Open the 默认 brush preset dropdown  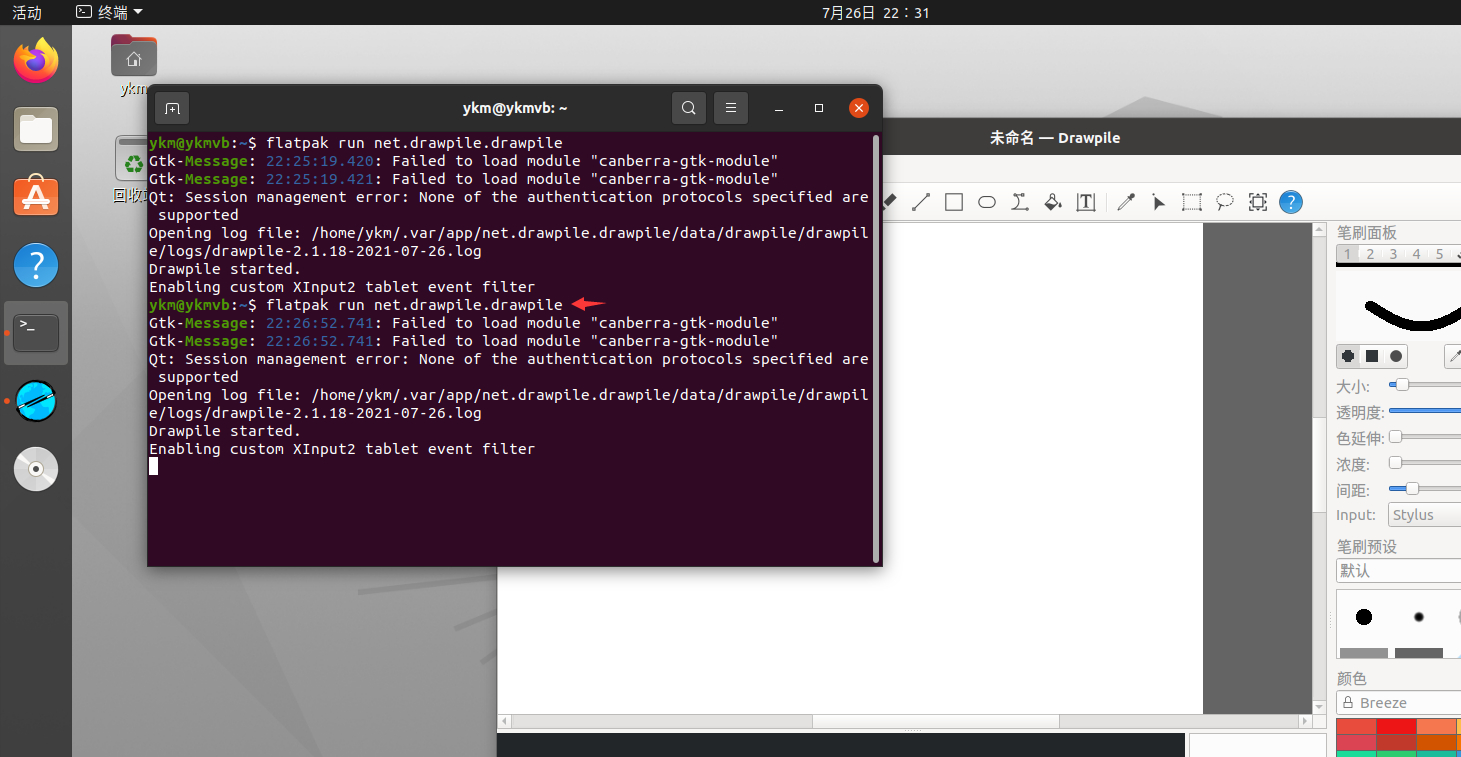1399,571
